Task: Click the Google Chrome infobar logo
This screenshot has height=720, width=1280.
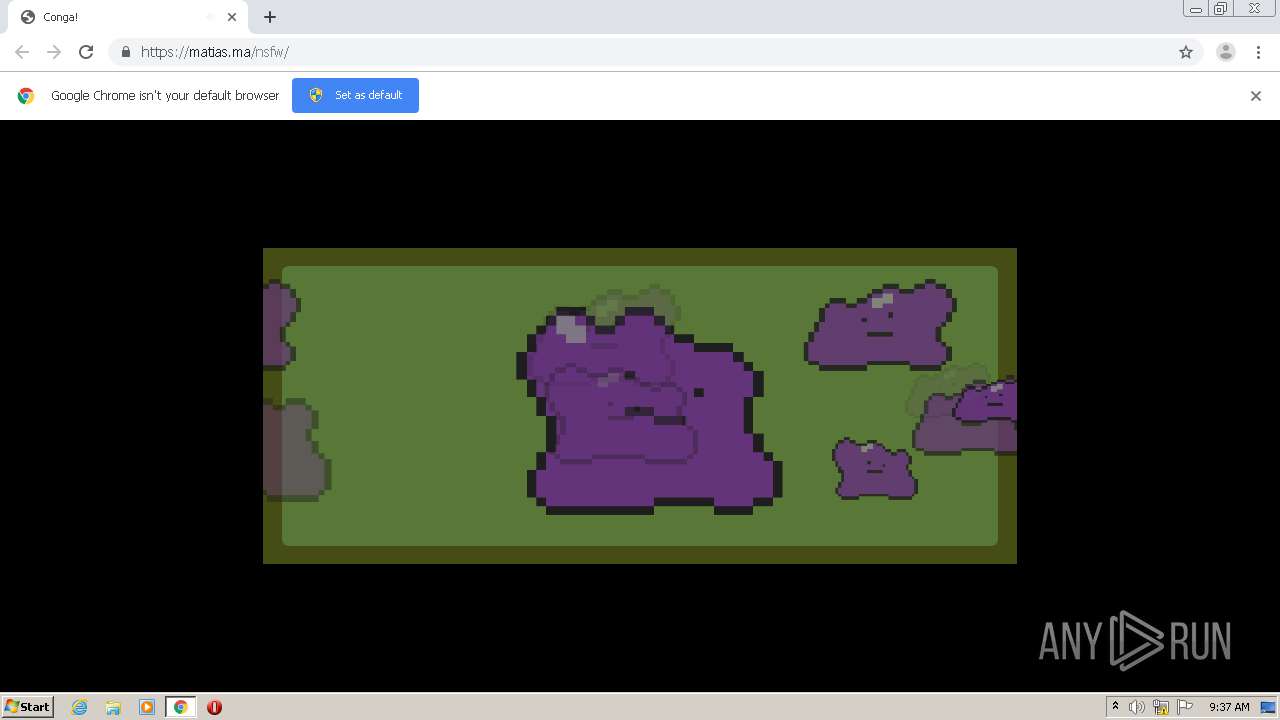Action: pyautogui.click(x=26, y=96)
